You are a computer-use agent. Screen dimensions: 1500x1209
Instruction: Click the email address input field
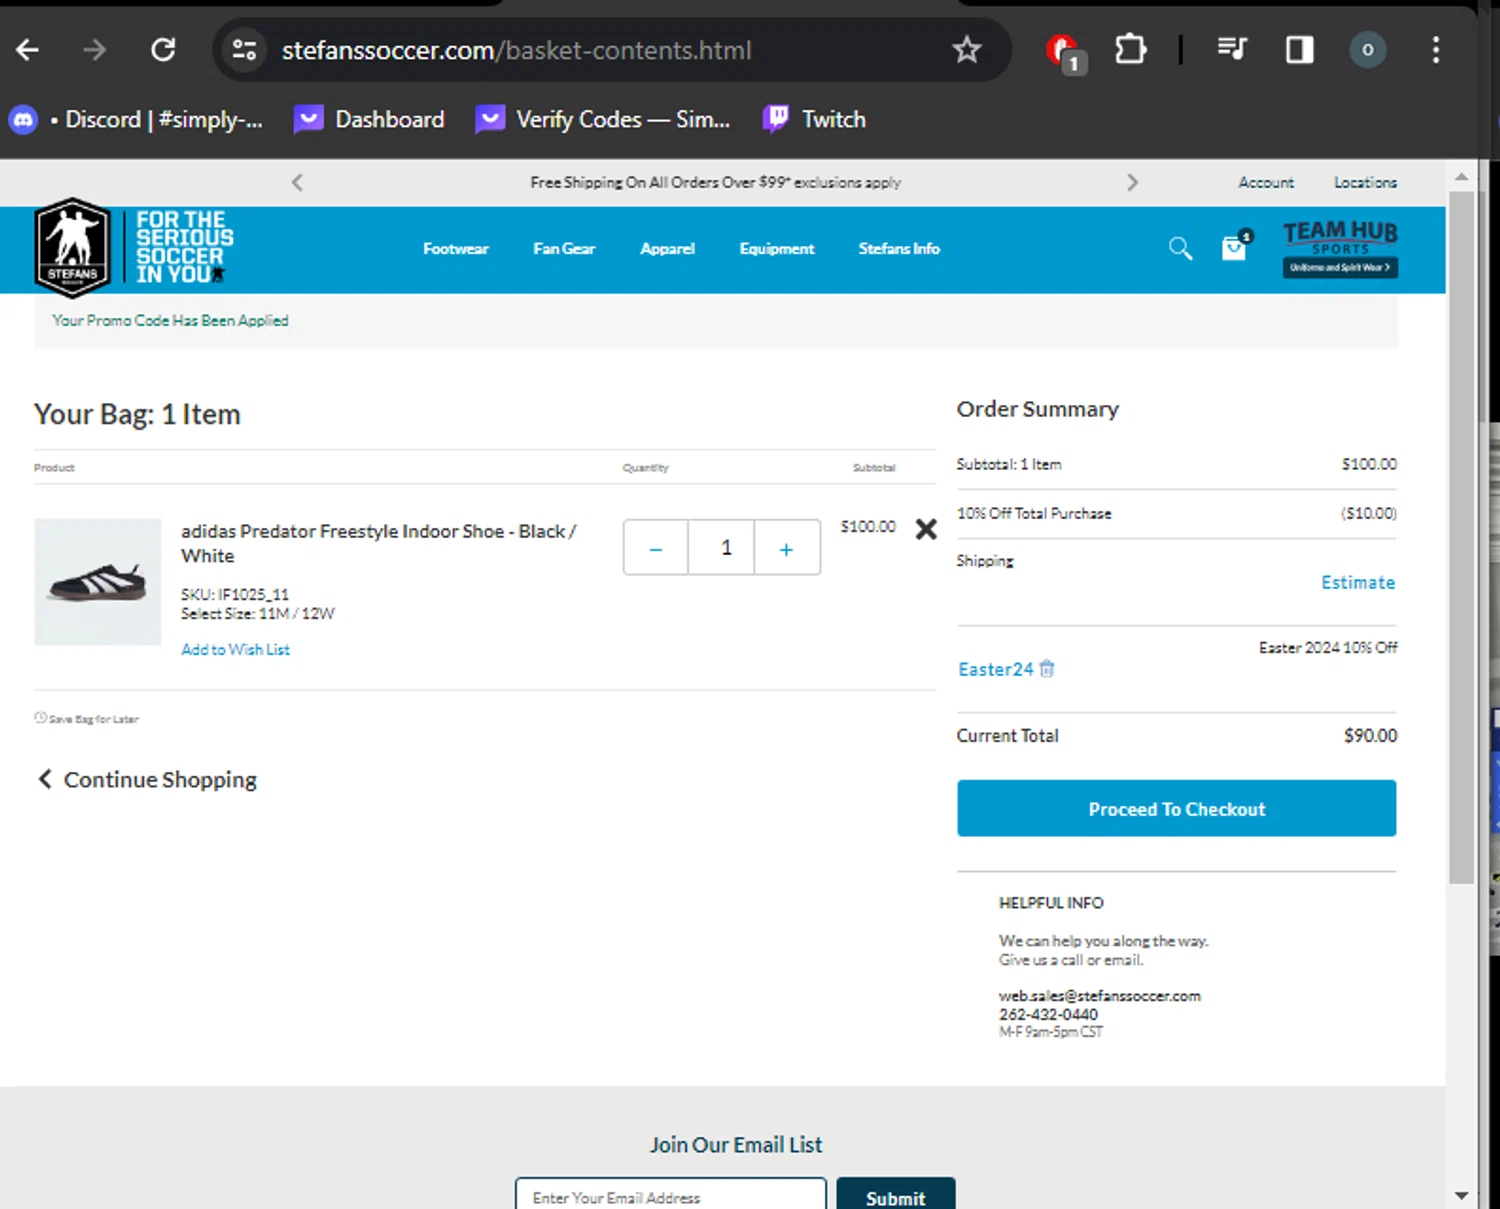point(670,1196)
